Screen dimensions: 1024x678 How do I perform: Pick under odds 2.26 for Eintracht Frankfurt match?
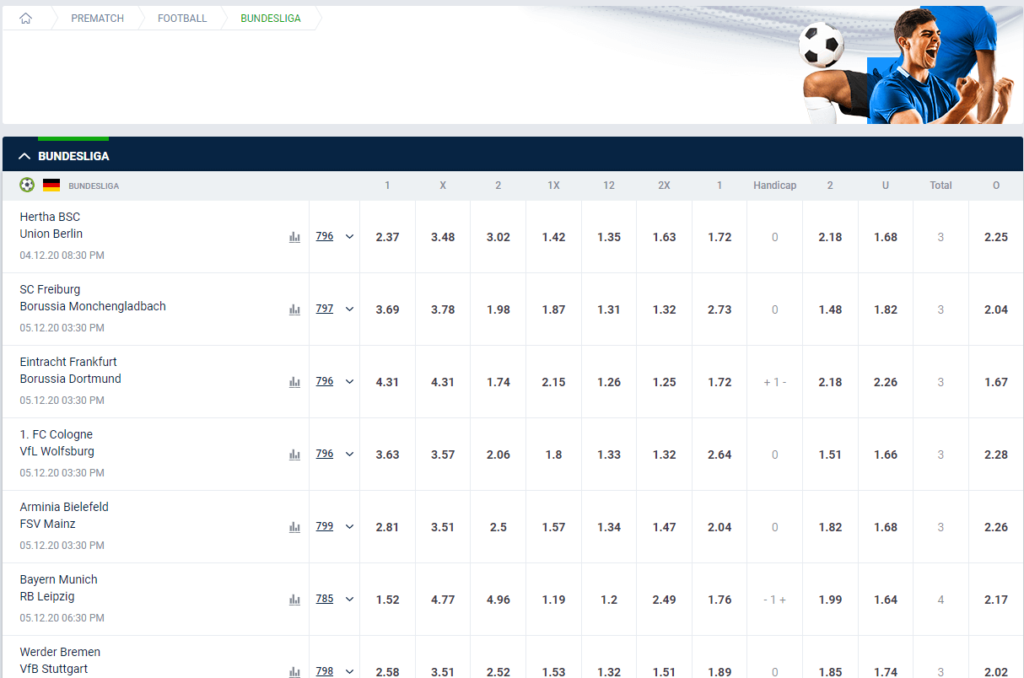(886, 381)
